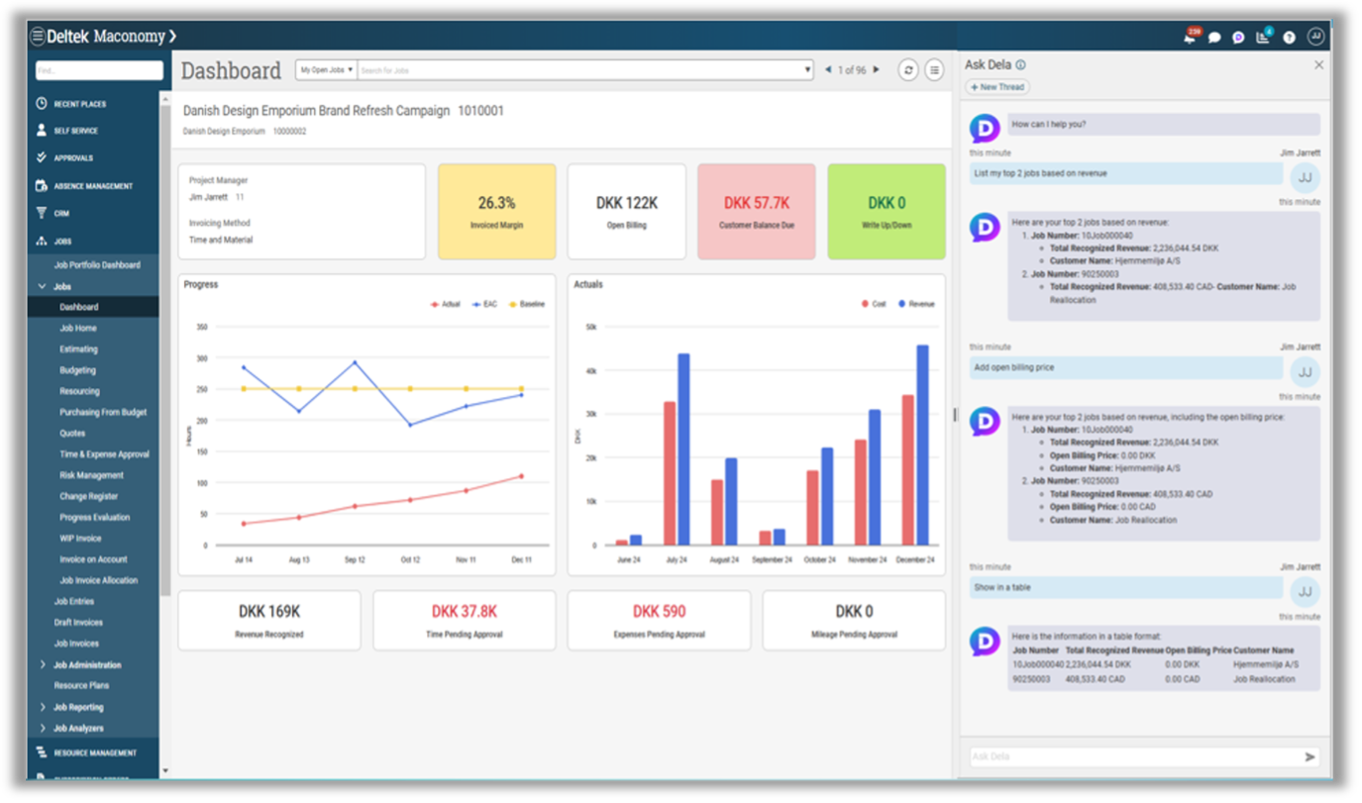The height and width of the screenshot is (803, 1362).
Task: Open the notifications bell icon
Action: (1192, 35)
